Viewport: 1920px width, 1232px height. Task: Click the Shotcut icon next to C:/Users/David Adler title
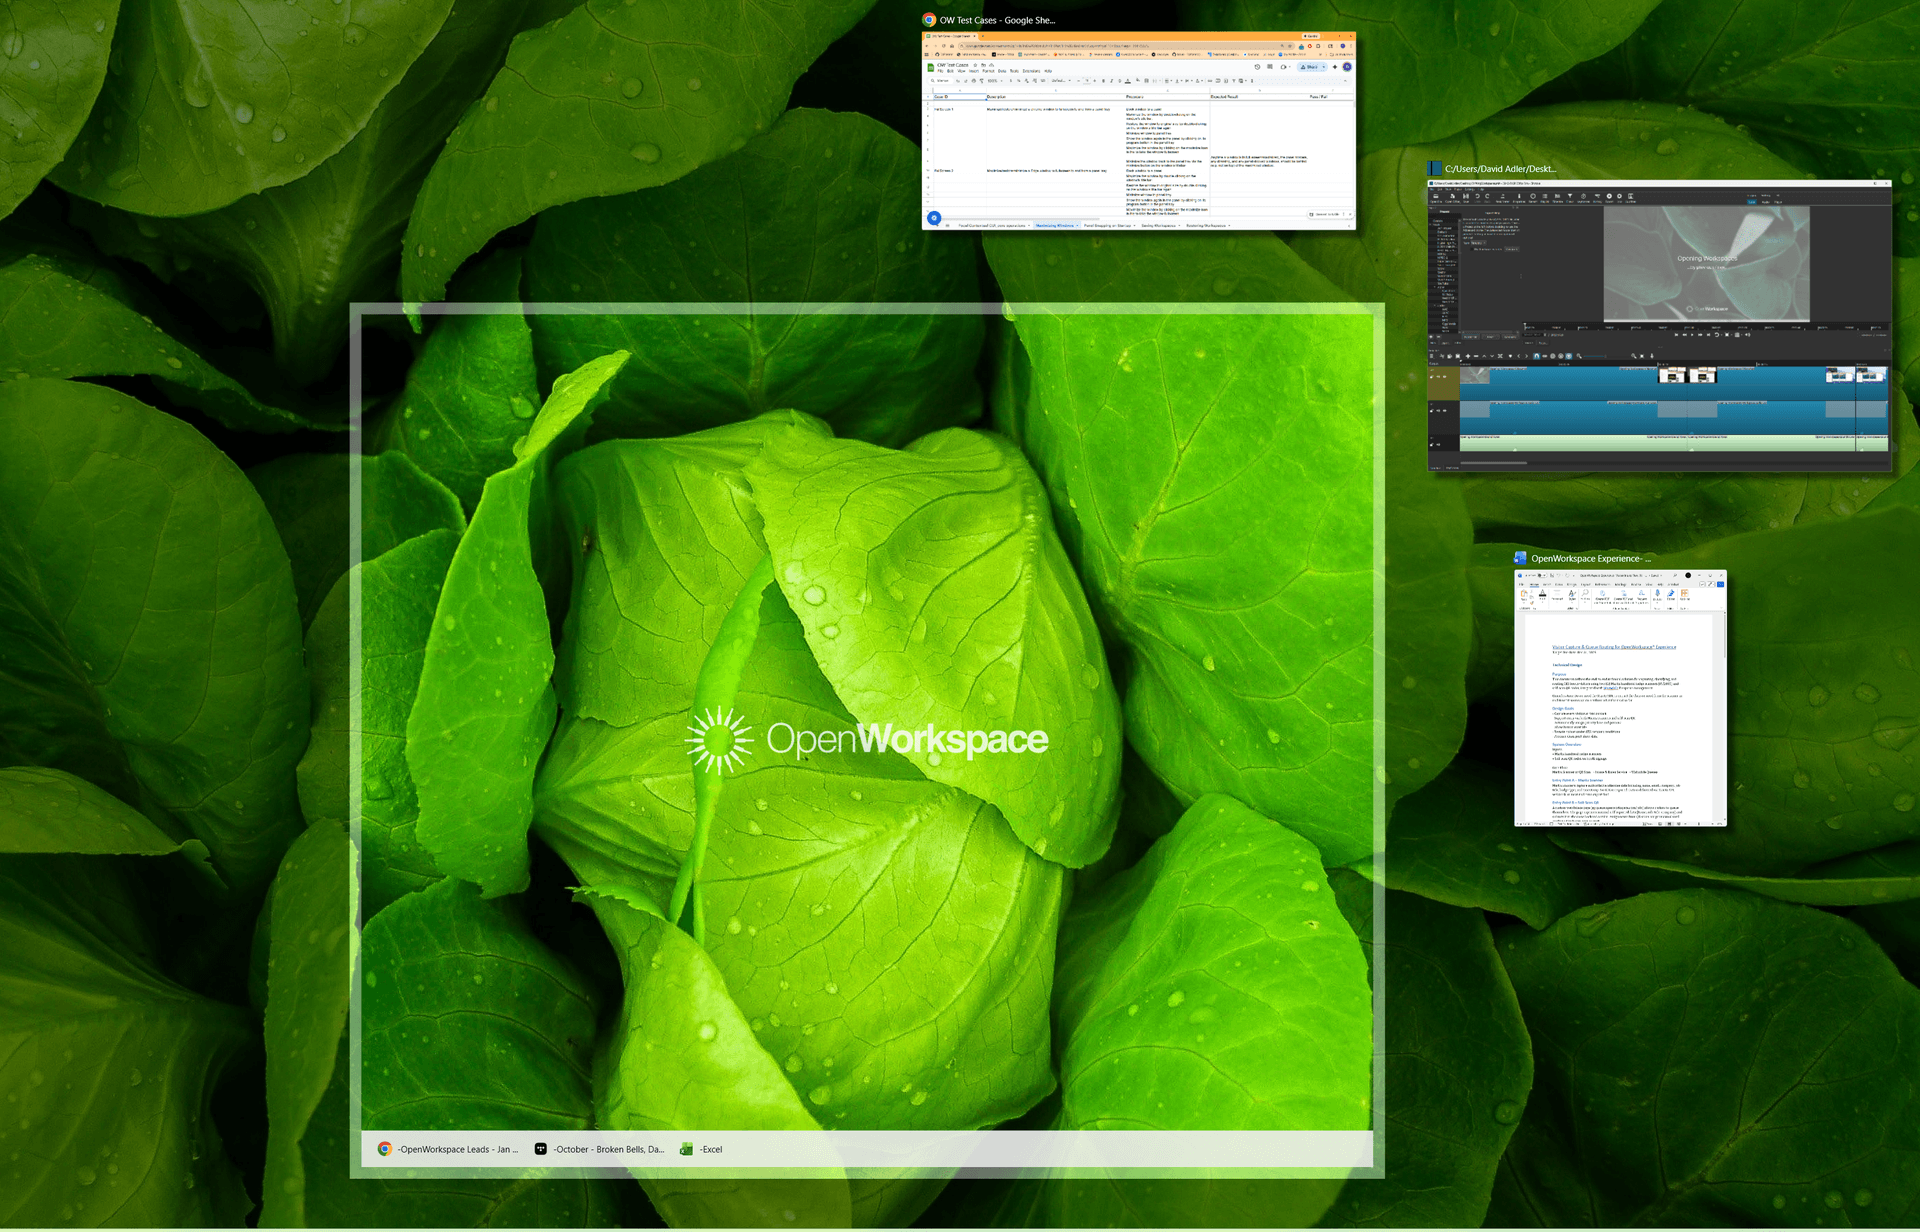1435,169
